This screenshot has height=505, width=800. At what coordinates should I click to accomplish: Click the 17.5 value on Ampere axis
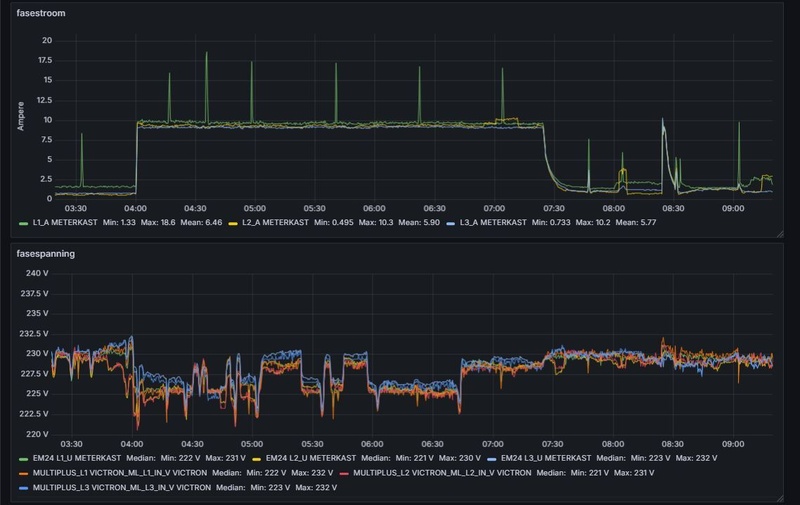(45, 60)
